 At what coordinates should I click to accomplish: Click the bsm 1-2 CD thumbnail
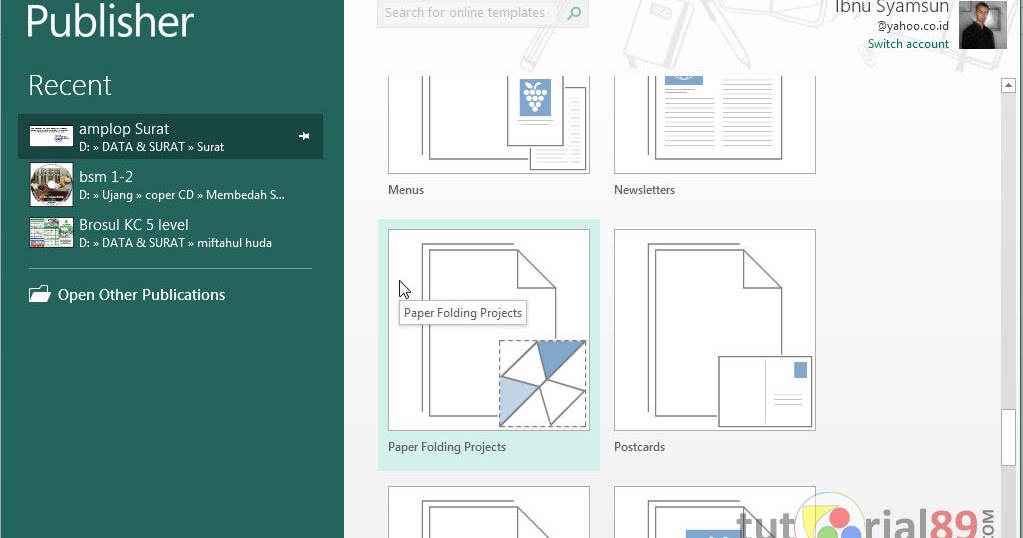[x=52, y=185]
